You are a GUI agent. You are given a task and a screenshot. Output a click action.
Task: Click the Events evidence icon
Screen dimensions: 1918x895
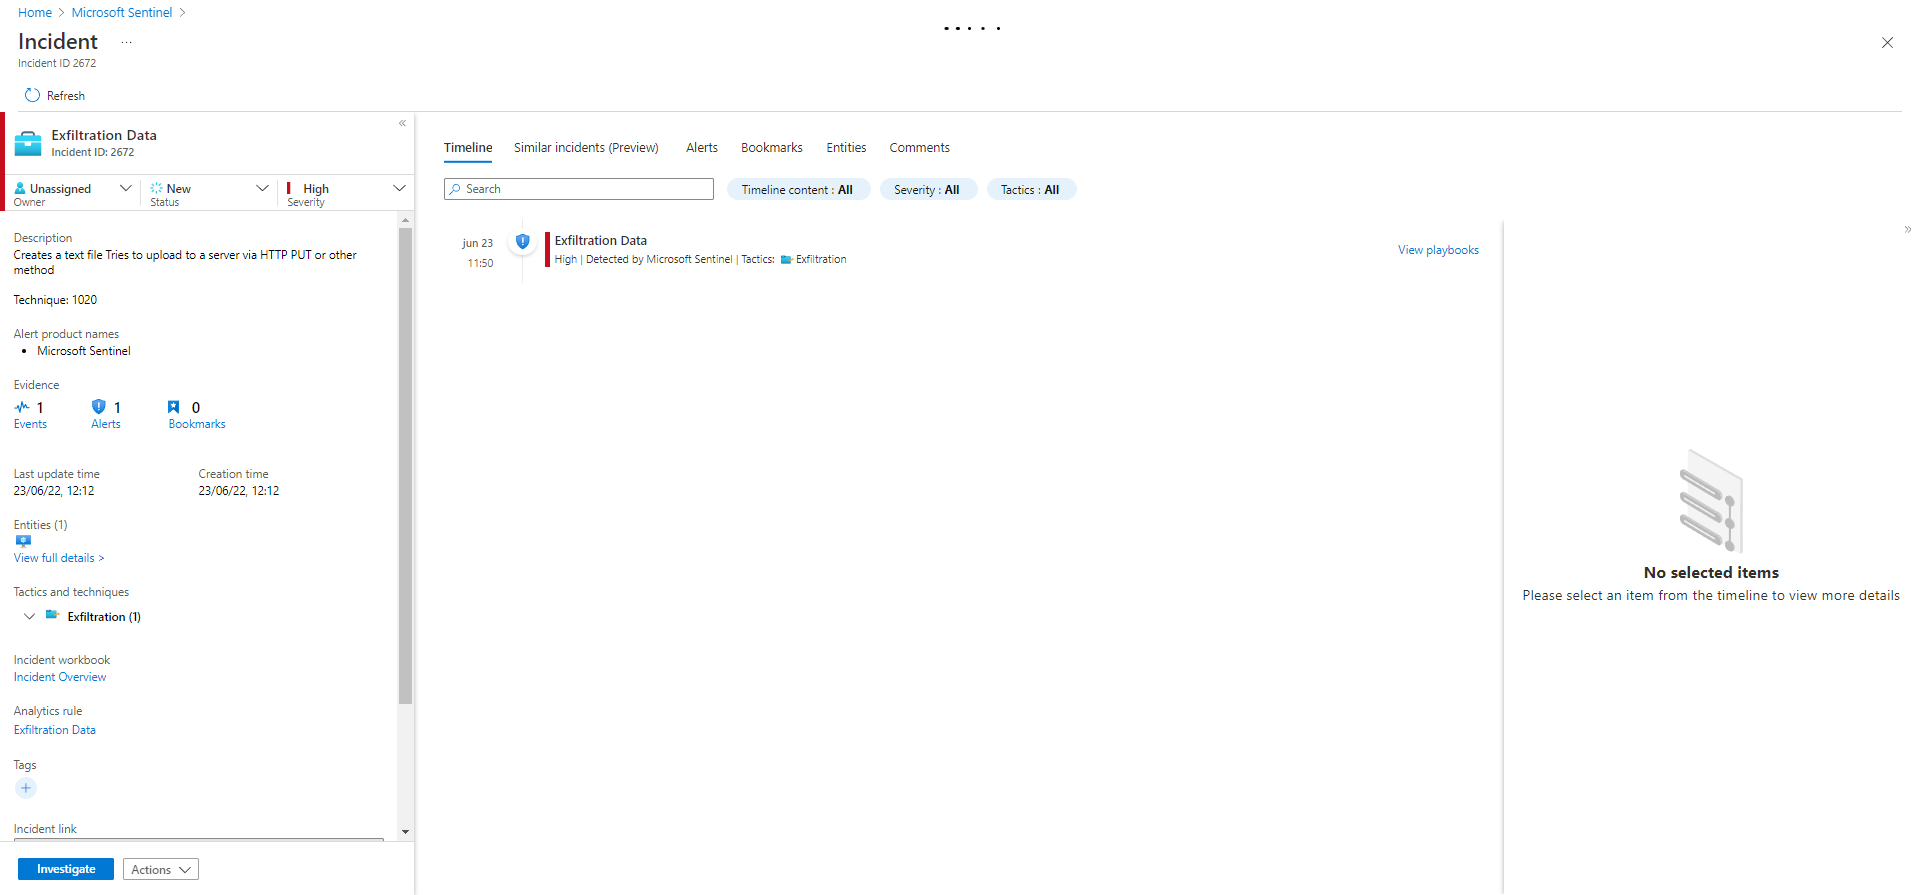pos(22,408)
